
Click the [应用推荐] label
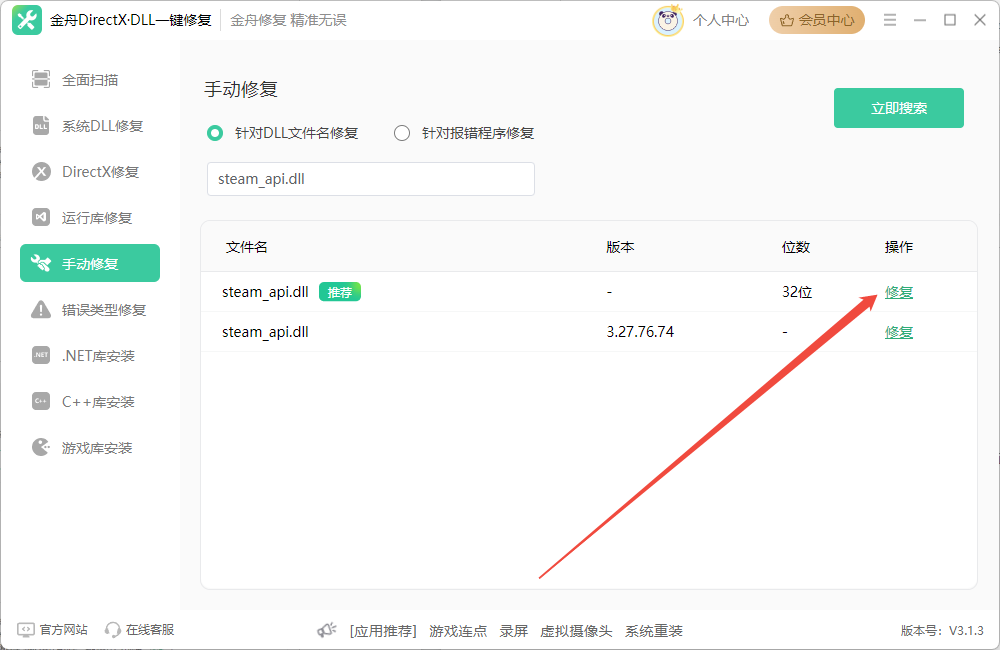pos(383,631)
